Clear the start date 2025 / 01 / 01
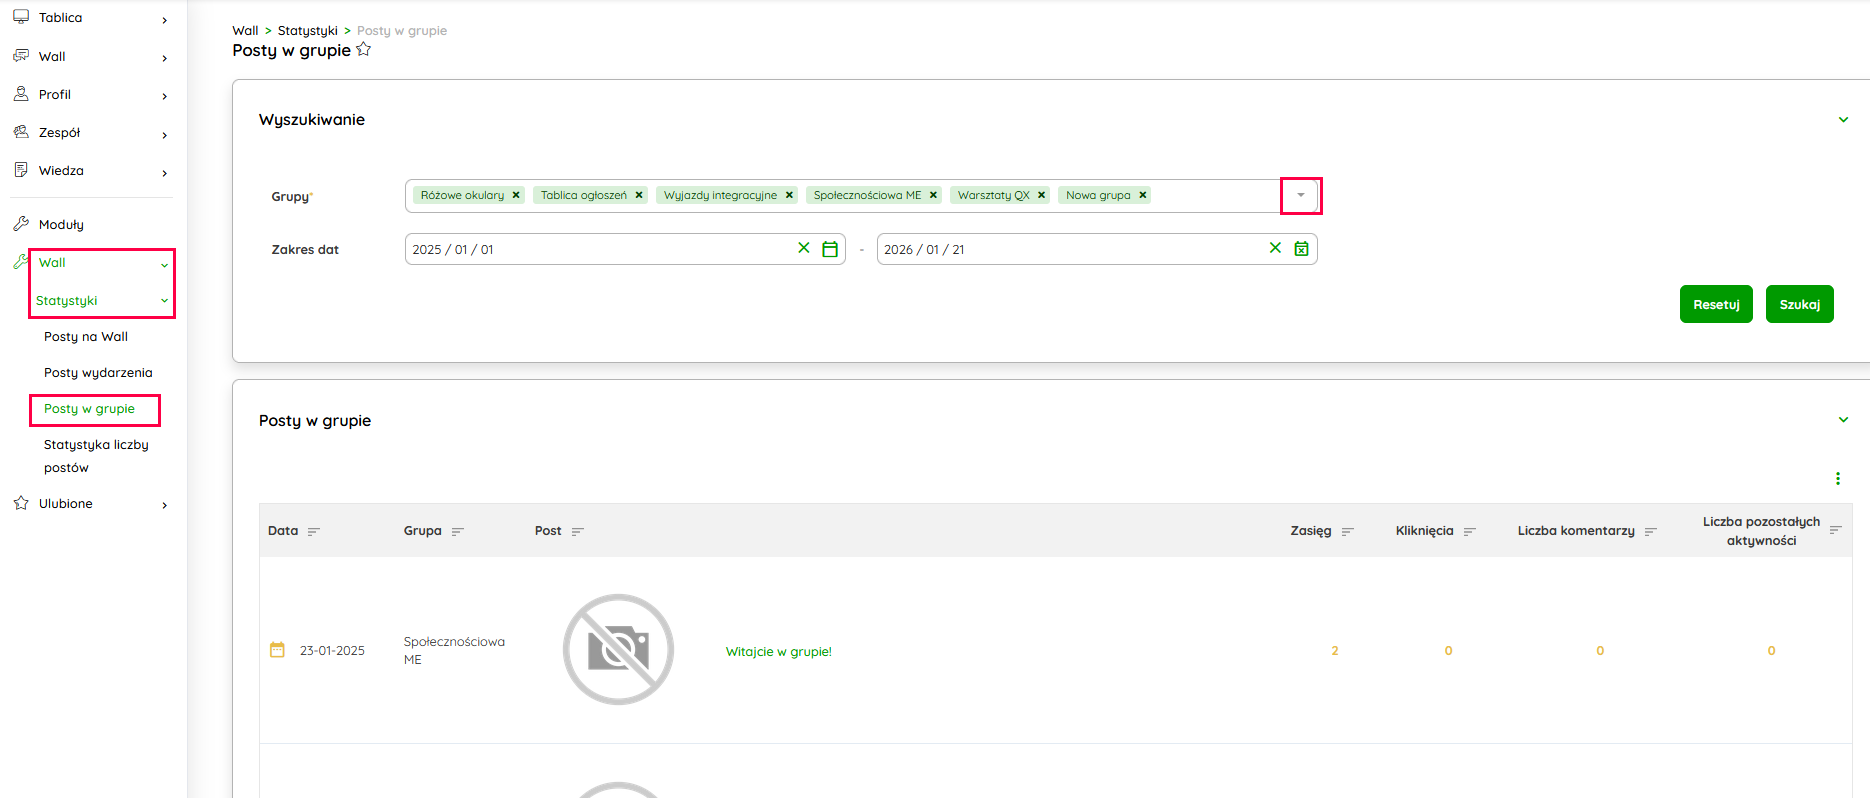1870x798 pixels. (803, 248)
